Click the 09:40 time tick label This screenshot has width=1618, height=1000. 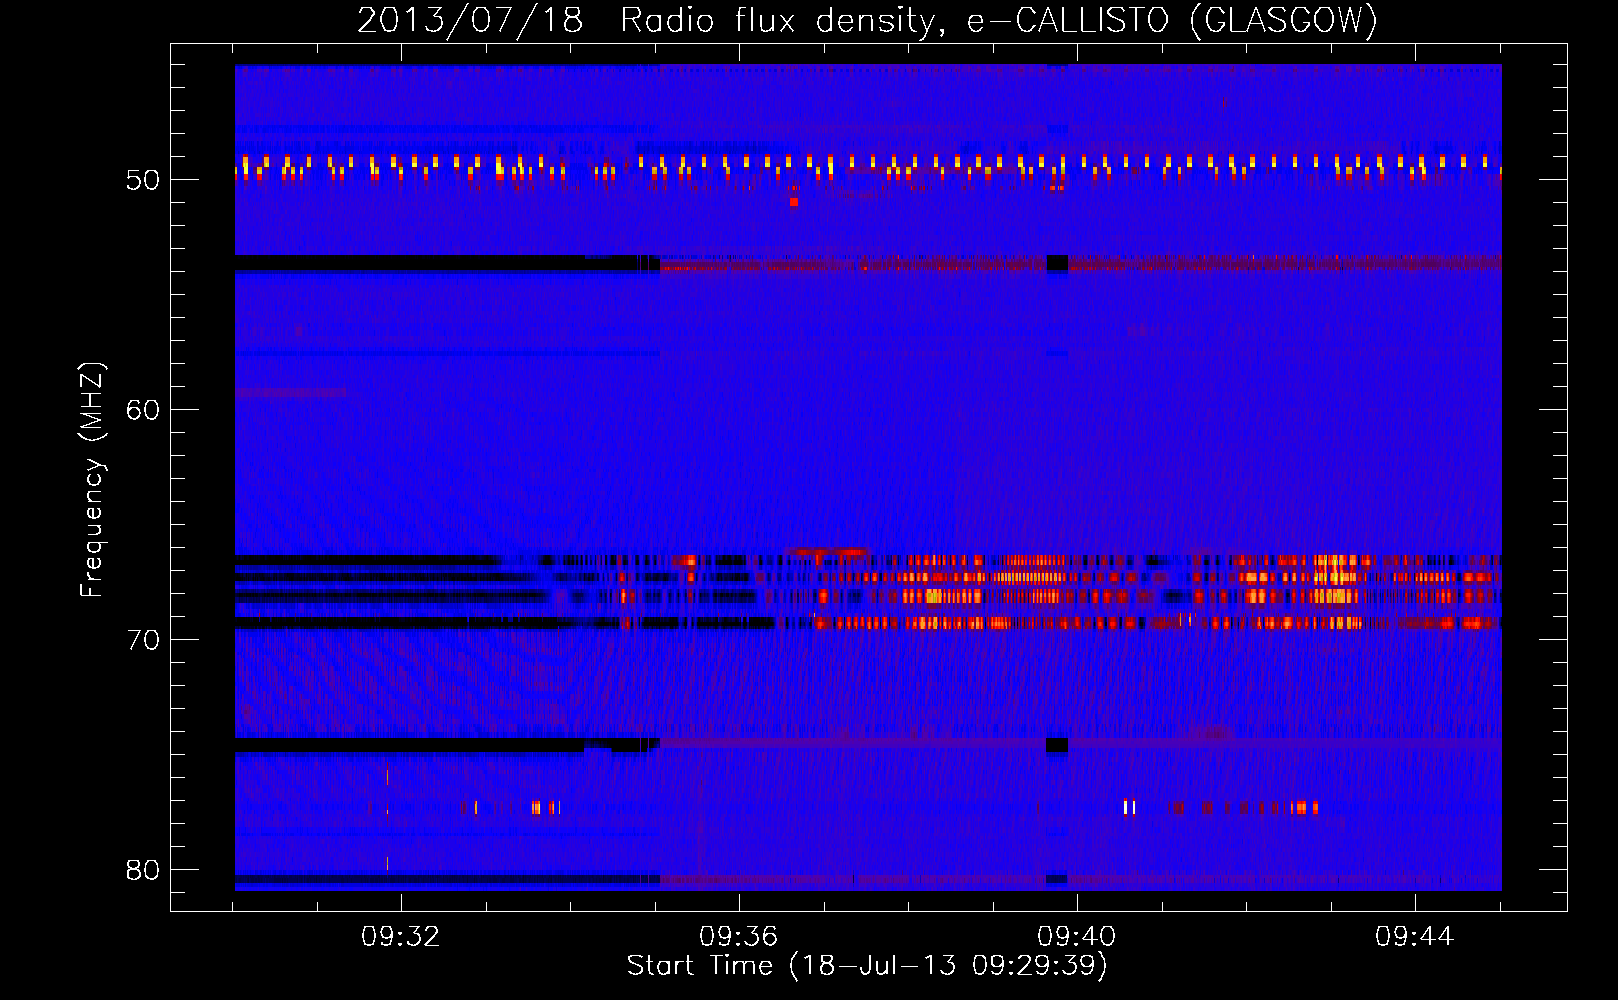[x=1077, y=937]
